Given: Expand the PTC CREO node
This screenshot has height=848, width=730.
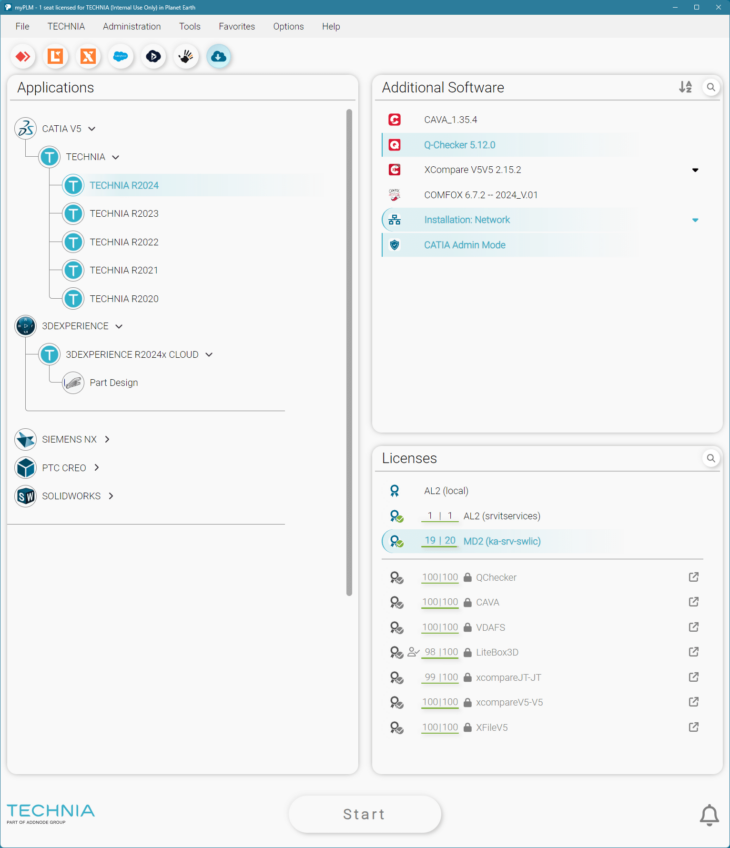Looking at the screenshot, I should [x=97, y=467].
